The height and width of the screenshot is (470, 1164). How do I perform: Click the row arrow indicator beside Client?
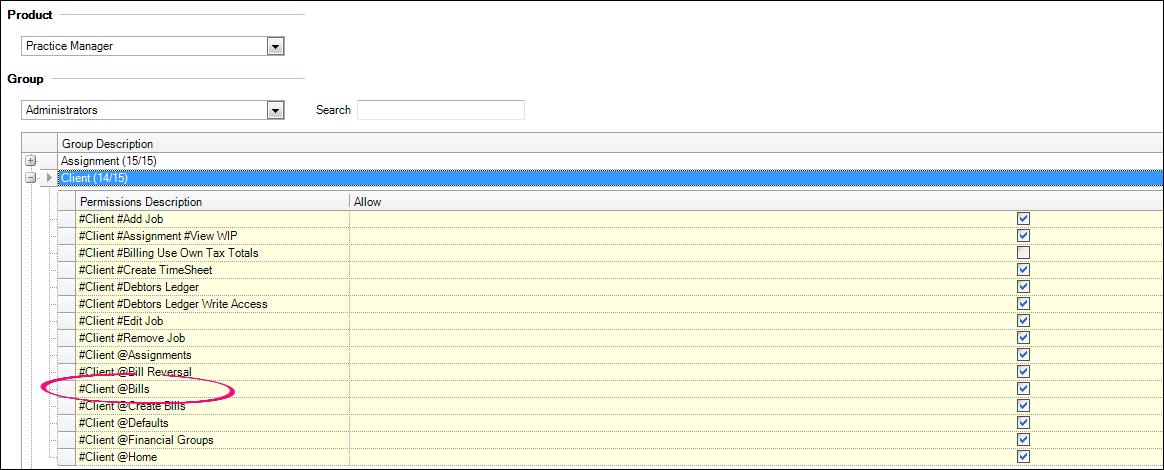(49, 178)
